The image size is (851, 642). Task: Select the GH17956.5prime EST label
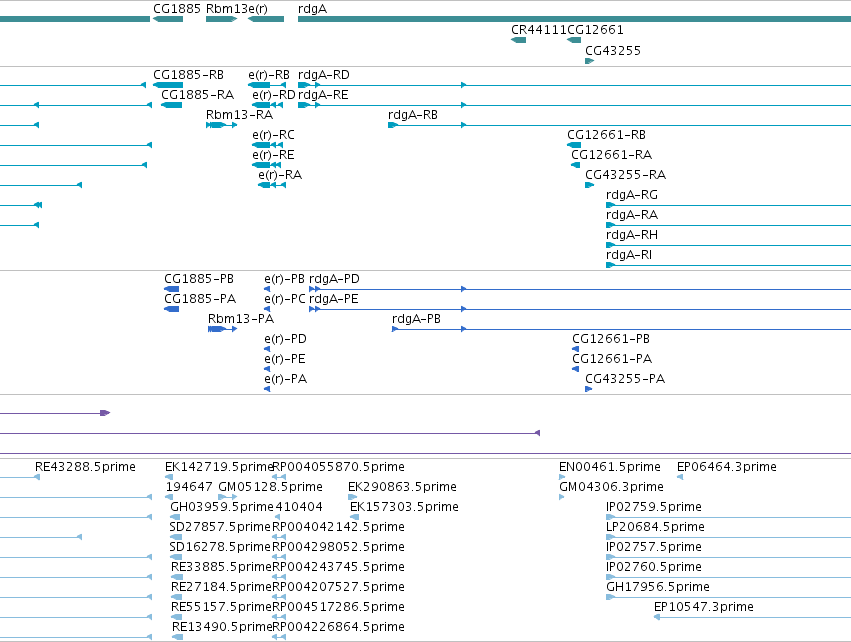[658, 587]
